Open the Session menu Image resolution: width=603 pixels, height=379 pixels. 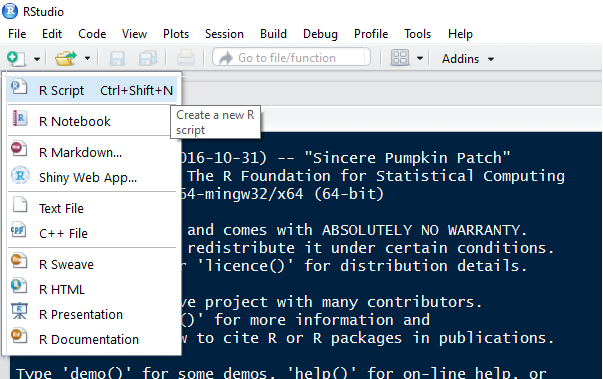coord(224,34)
